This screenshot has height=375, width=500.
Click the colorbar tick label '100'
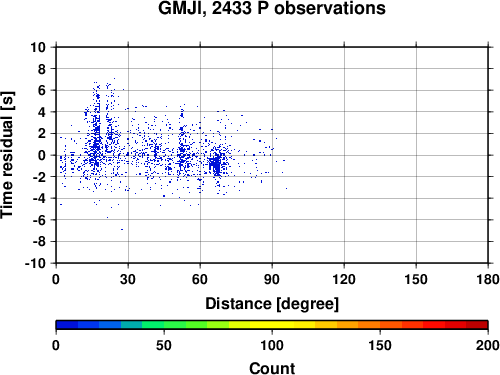click(x=272, y=345)
